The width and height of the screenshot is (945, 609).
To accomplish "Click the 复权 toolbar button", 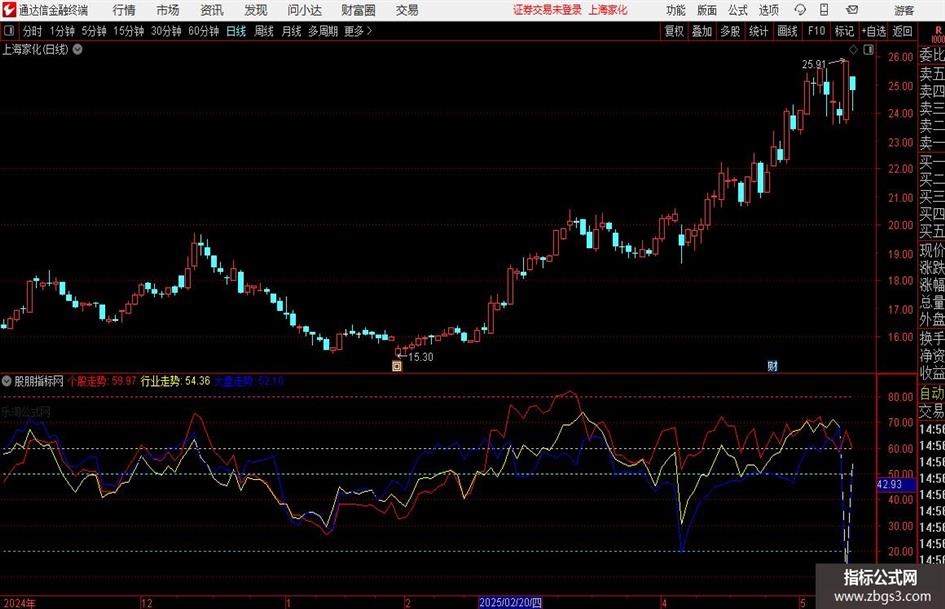I will 674,31.
